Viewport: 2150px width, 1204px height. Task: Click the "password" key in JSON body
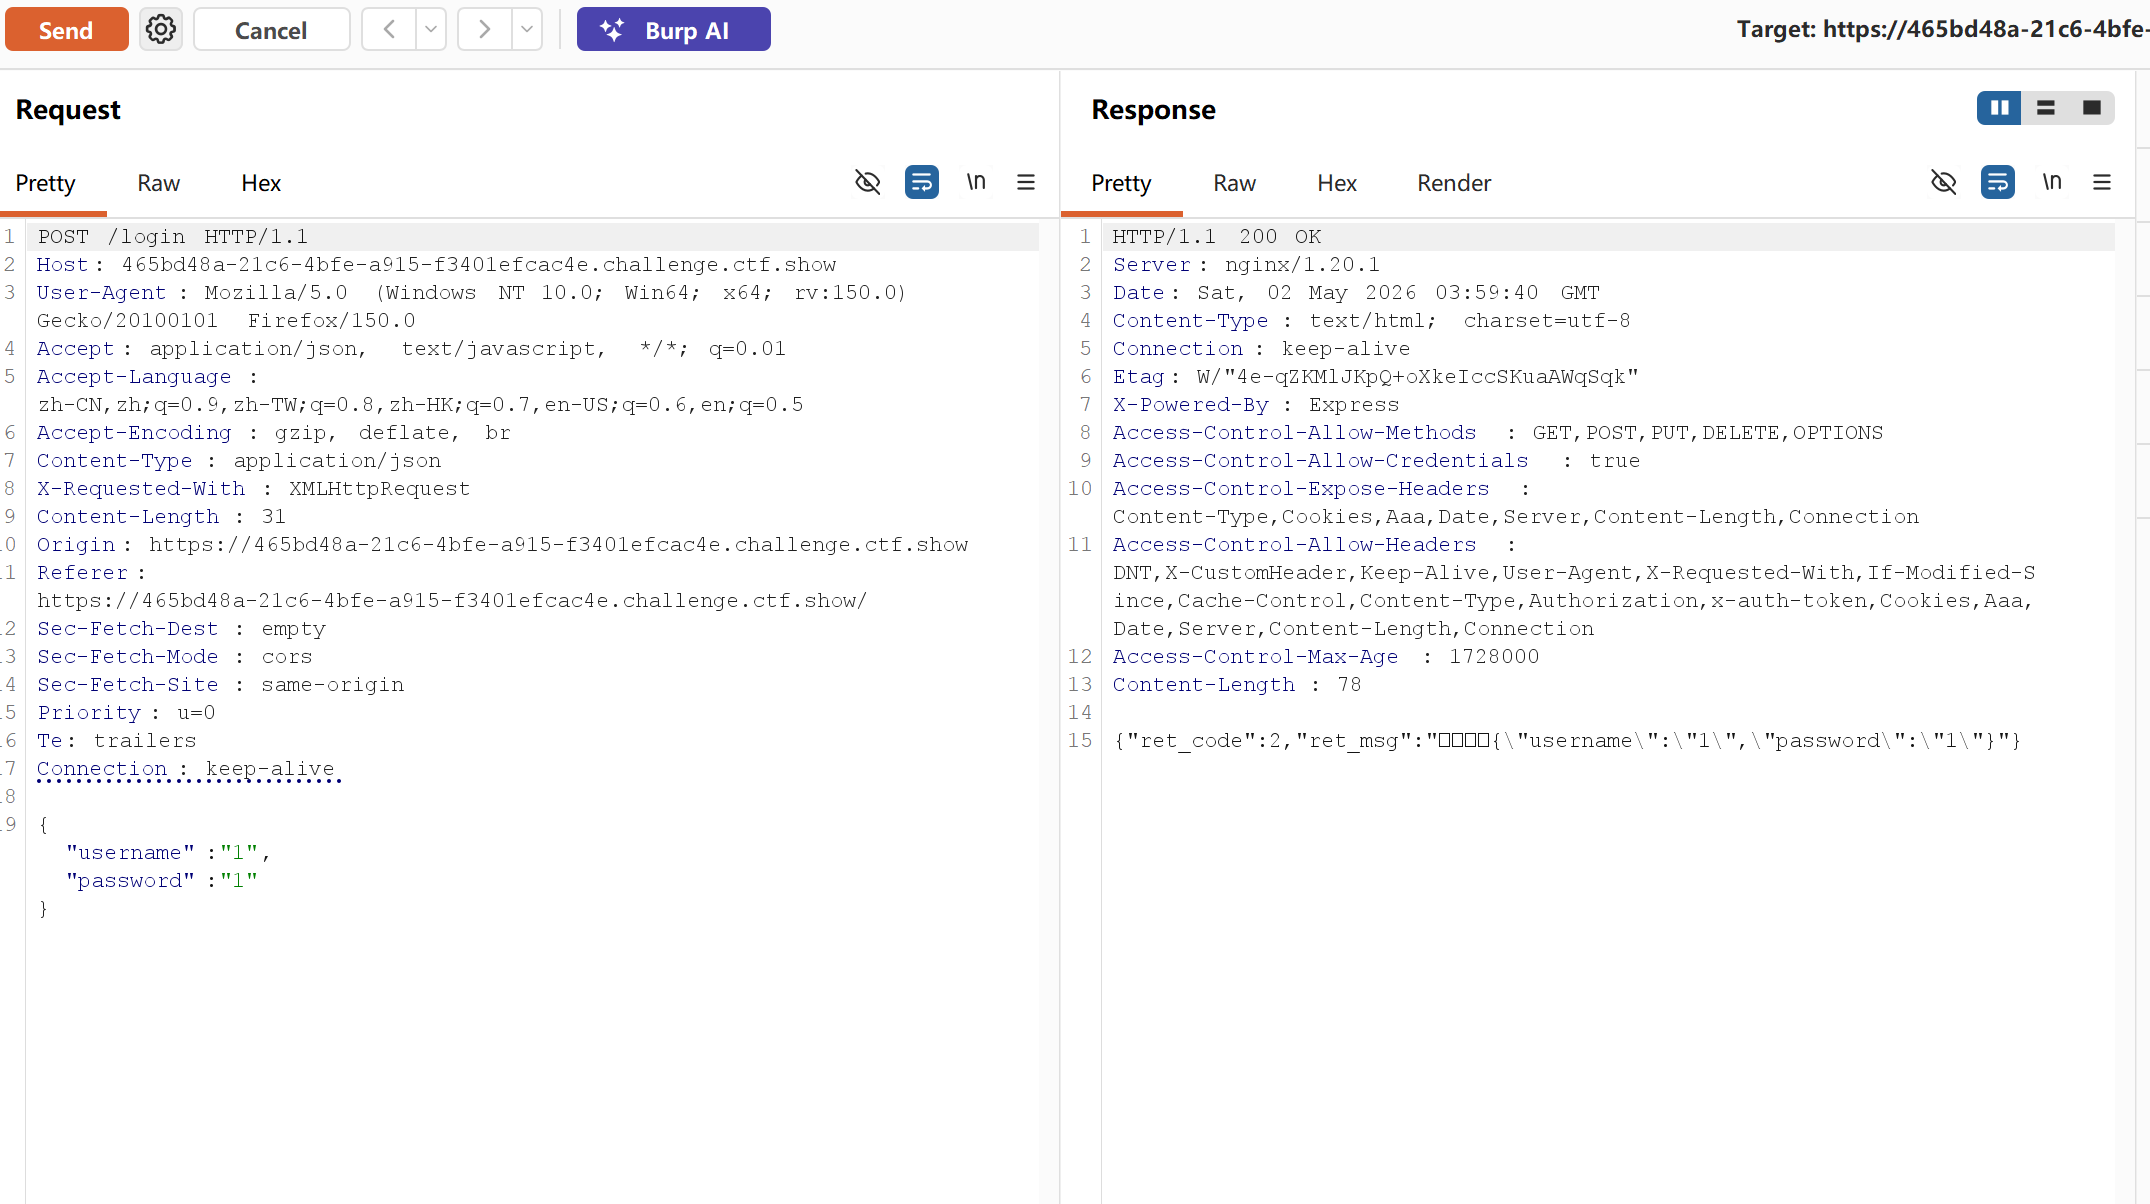130,881
